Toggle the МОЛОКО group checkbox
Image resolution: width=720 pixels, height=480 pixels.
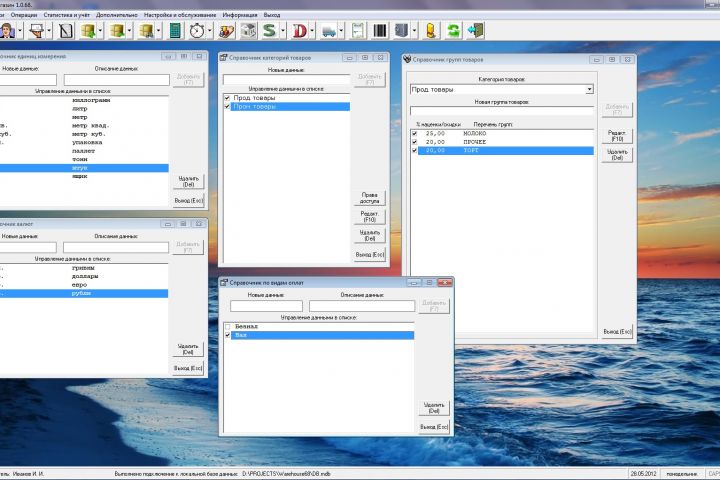pyautogui.click(x=415, y=133)
